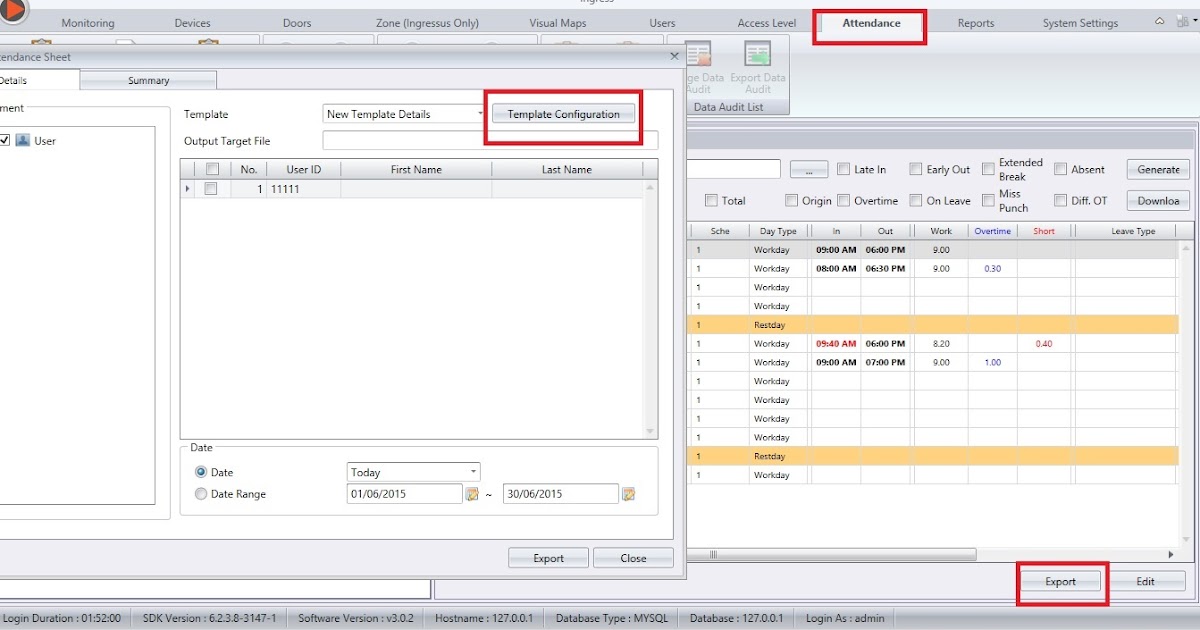Open the Reports ribbon tab
The width and height of the screenshot is (1200, 630).
(975, 21)
